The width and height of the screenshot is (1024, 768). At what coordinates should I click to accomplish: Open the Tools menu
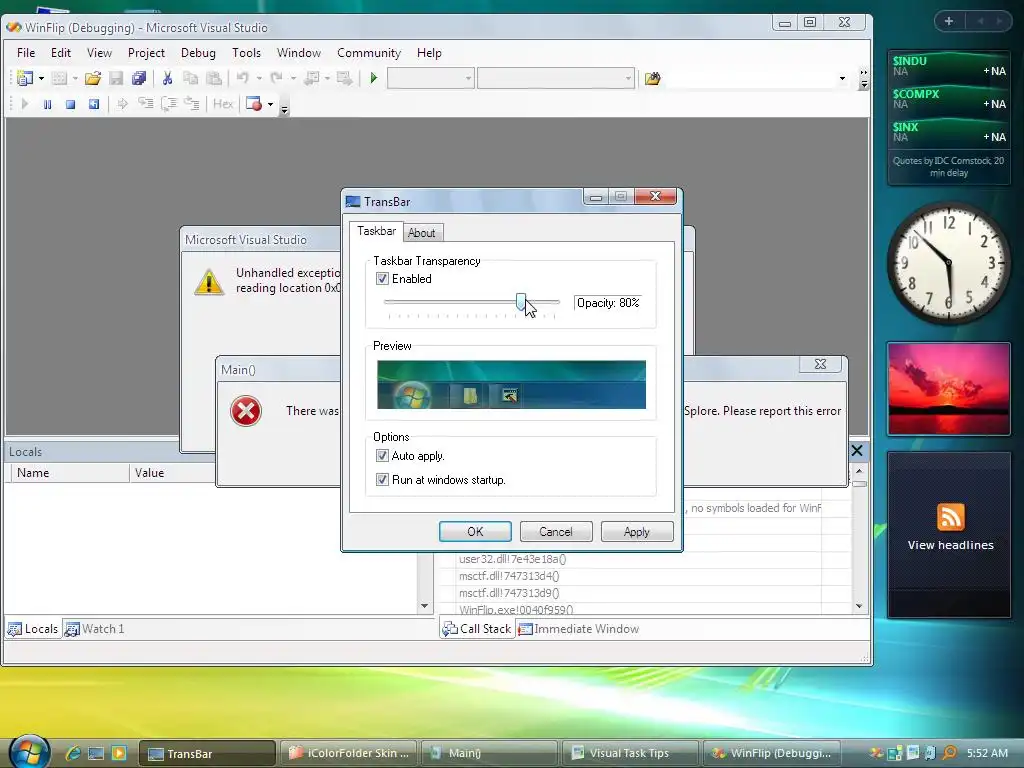[x=246, y=53]
